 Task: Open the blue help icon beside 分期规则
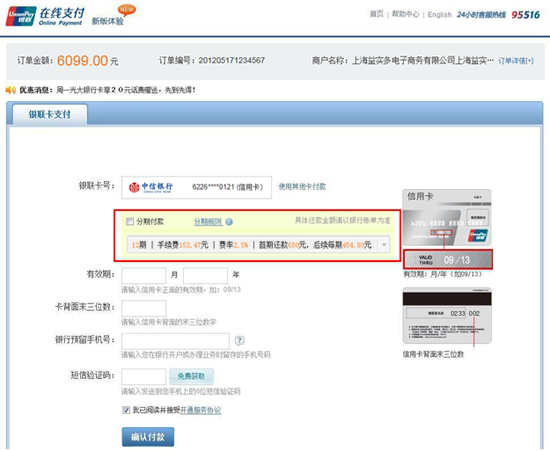click(x=229, y=222)
